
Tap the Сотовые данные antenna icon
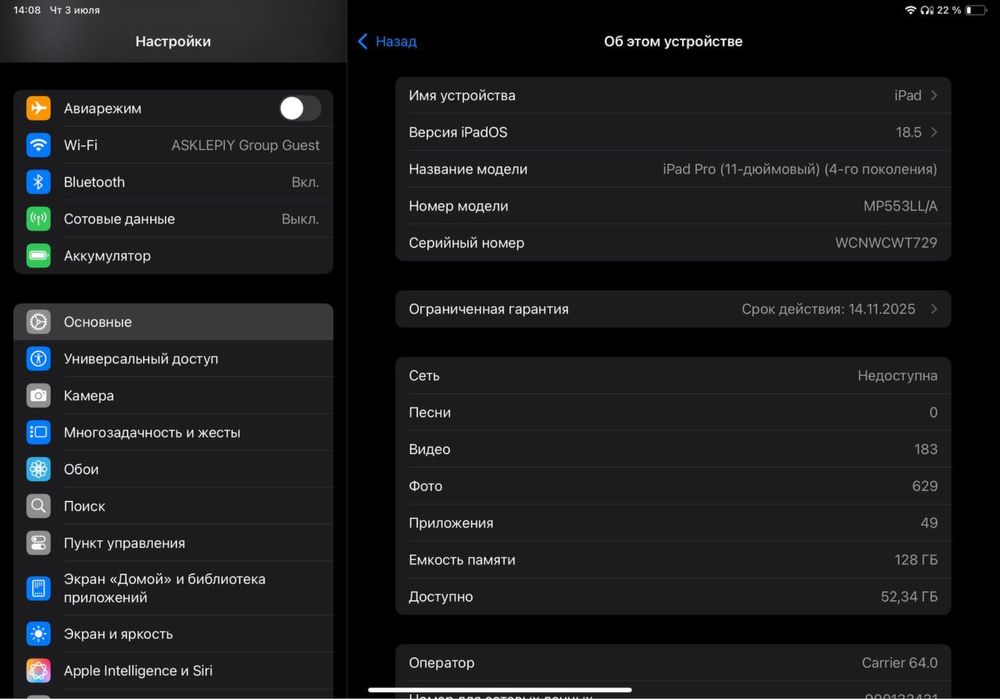(x=38, y=219)
